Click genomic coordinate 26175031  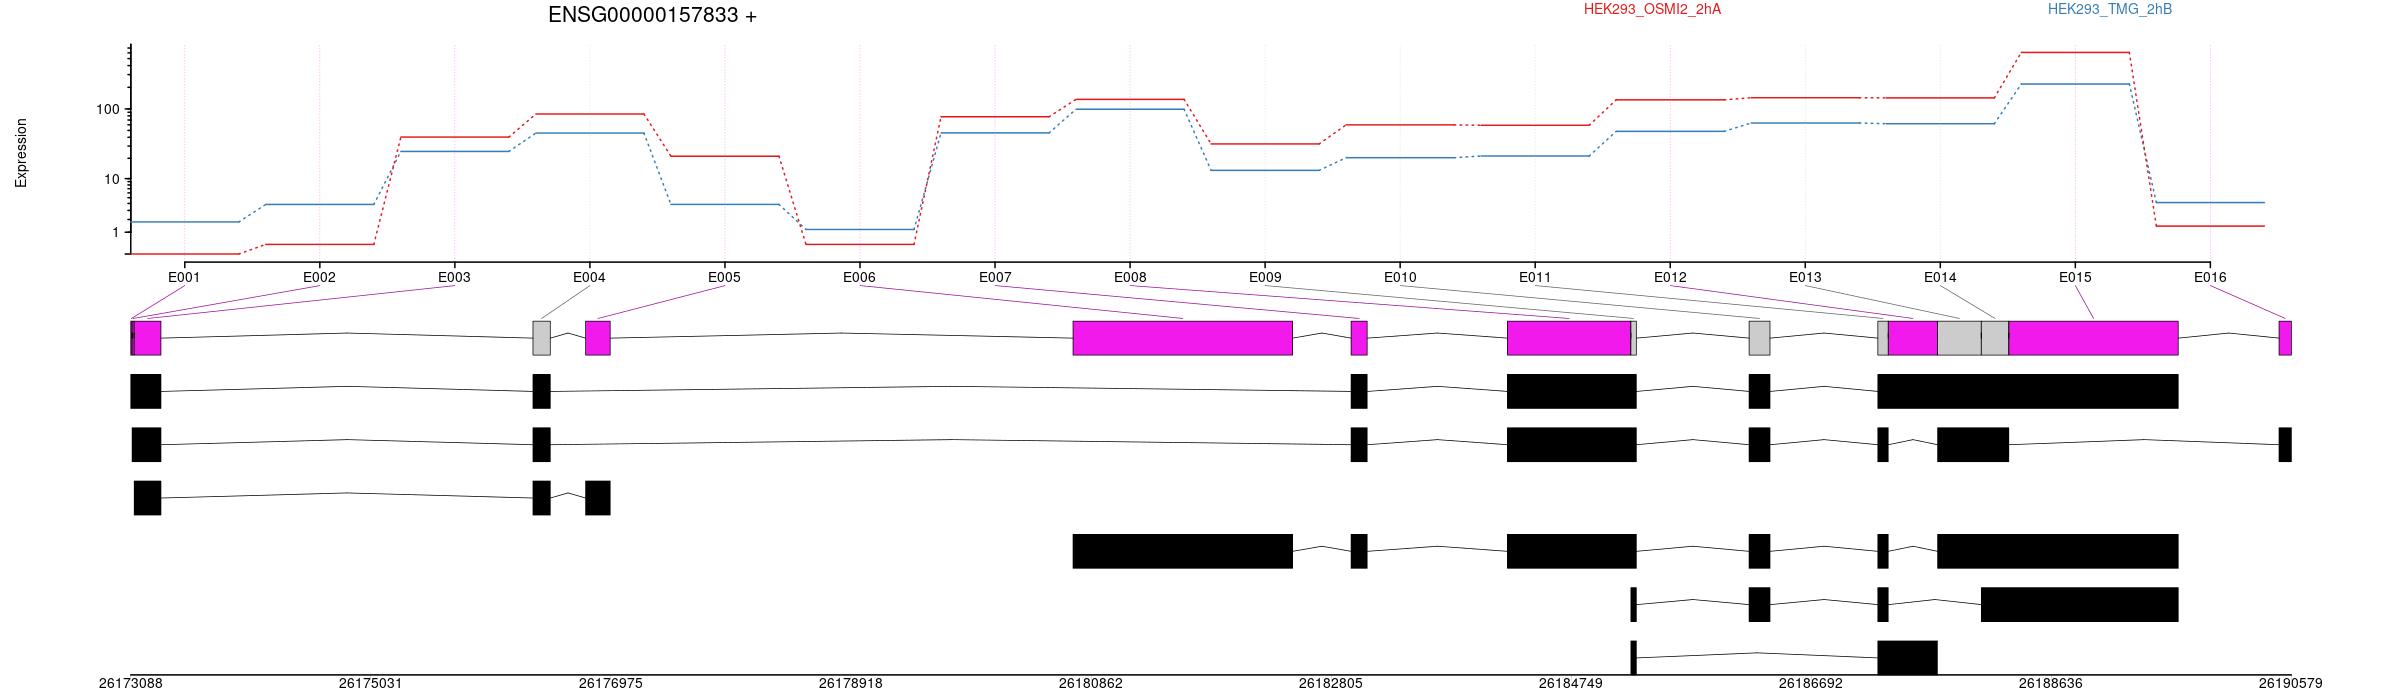click(370, 684)
